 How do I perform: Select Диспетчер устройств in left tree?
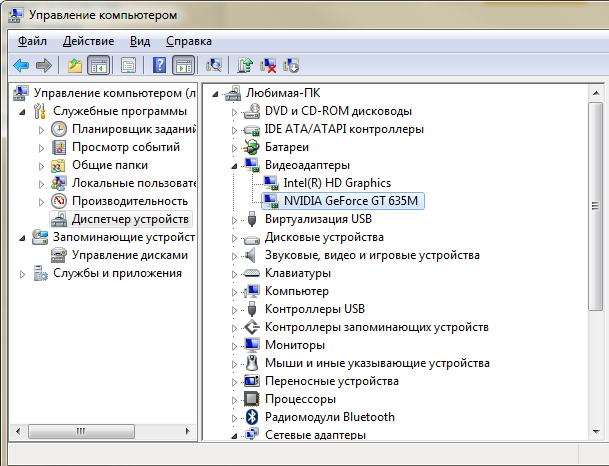(x=130, y=219)
